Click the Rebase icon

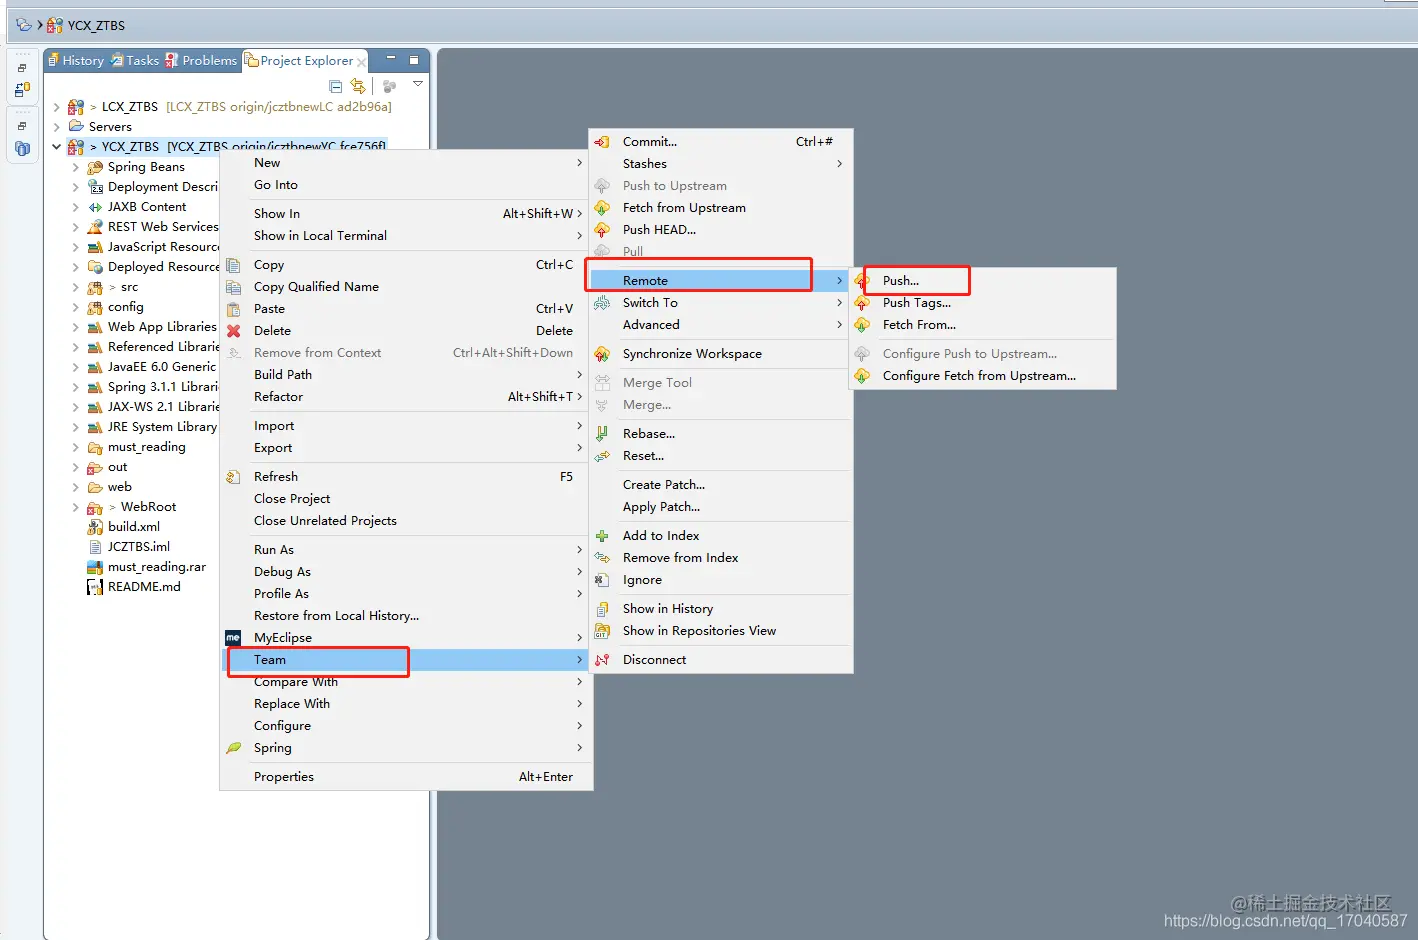click(602, 434)
